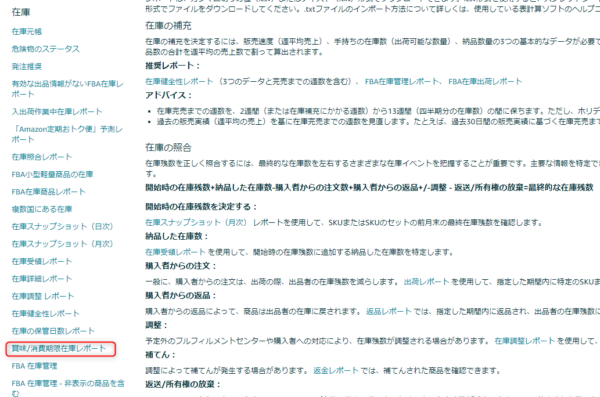Open sidebar 在庫スナップショット（日次）

(62, 227)
